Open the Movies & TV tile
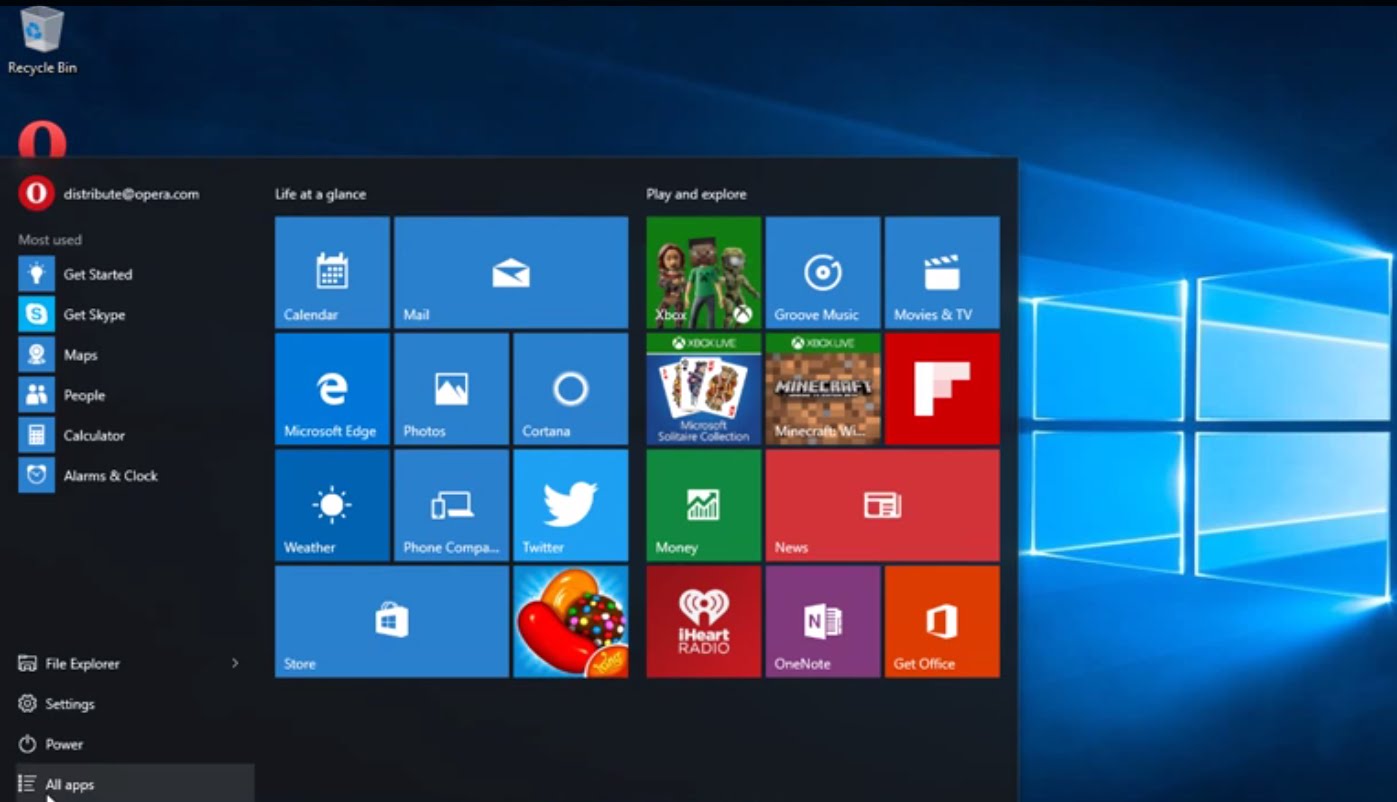This screenshot has width=1397, height=802. (942, 272)
